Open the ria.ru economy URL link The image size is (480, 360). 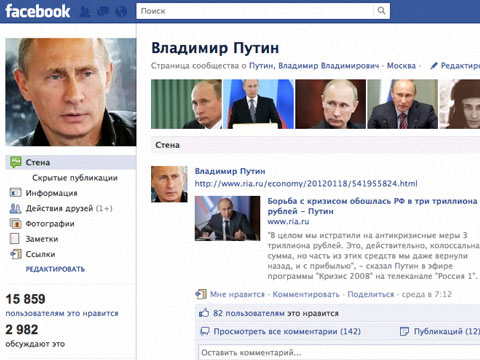tap(306, 184)
